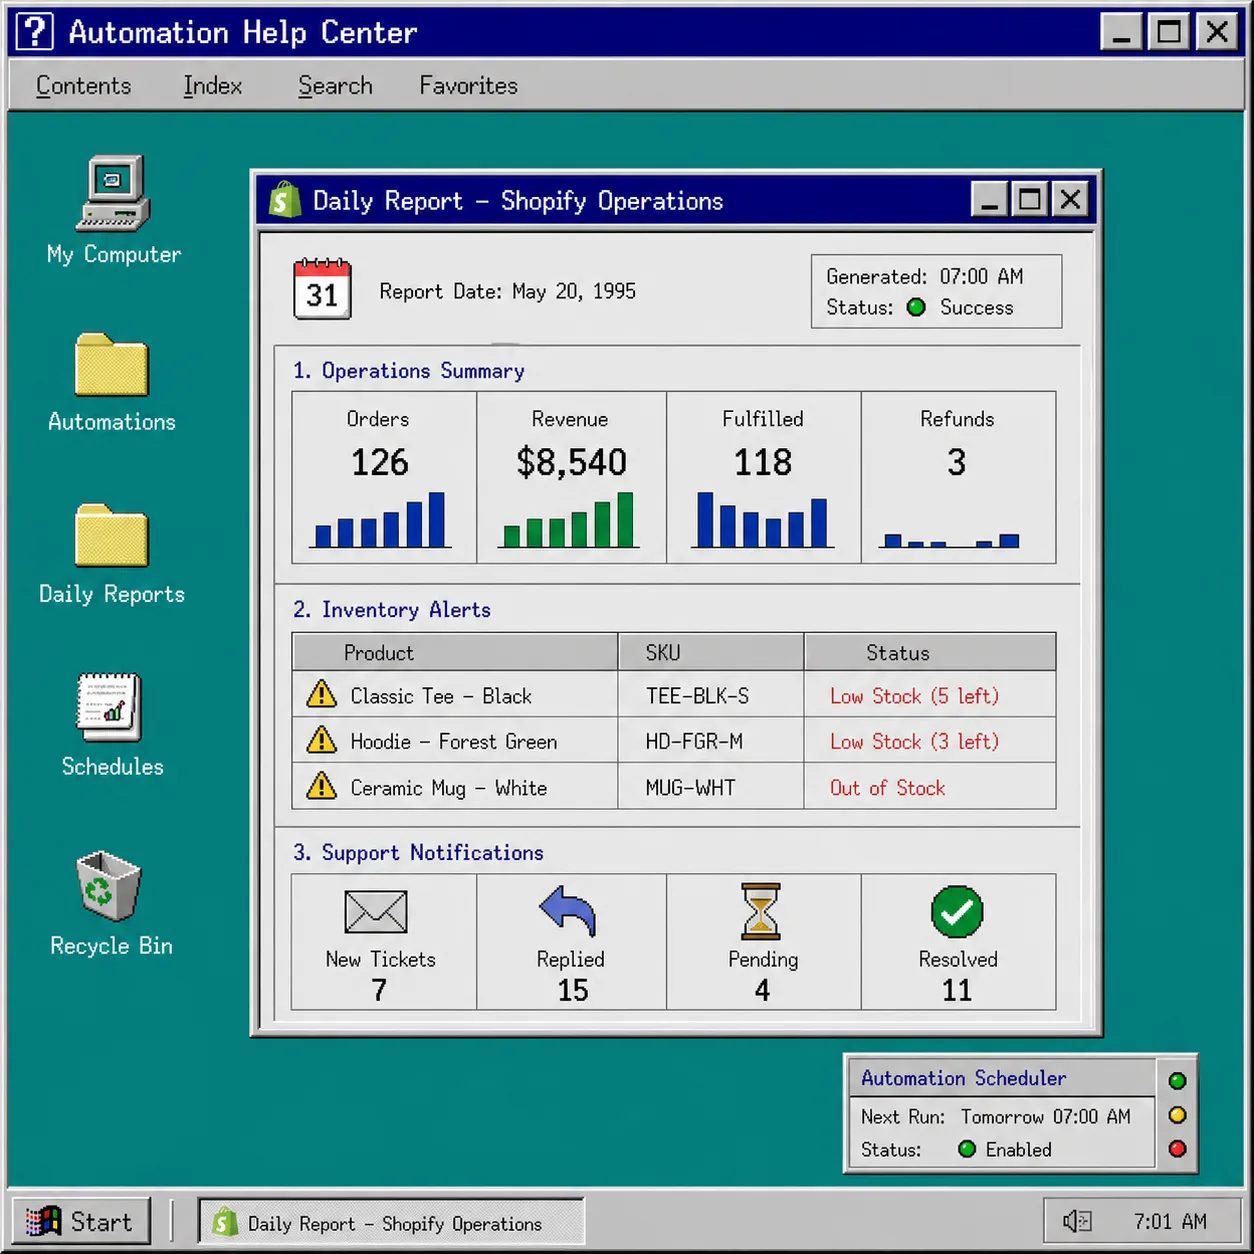Image resolution: width=1254 pixels, height=1254 pixels.
Task: Click the Product column header
Action: coord(455,652)
